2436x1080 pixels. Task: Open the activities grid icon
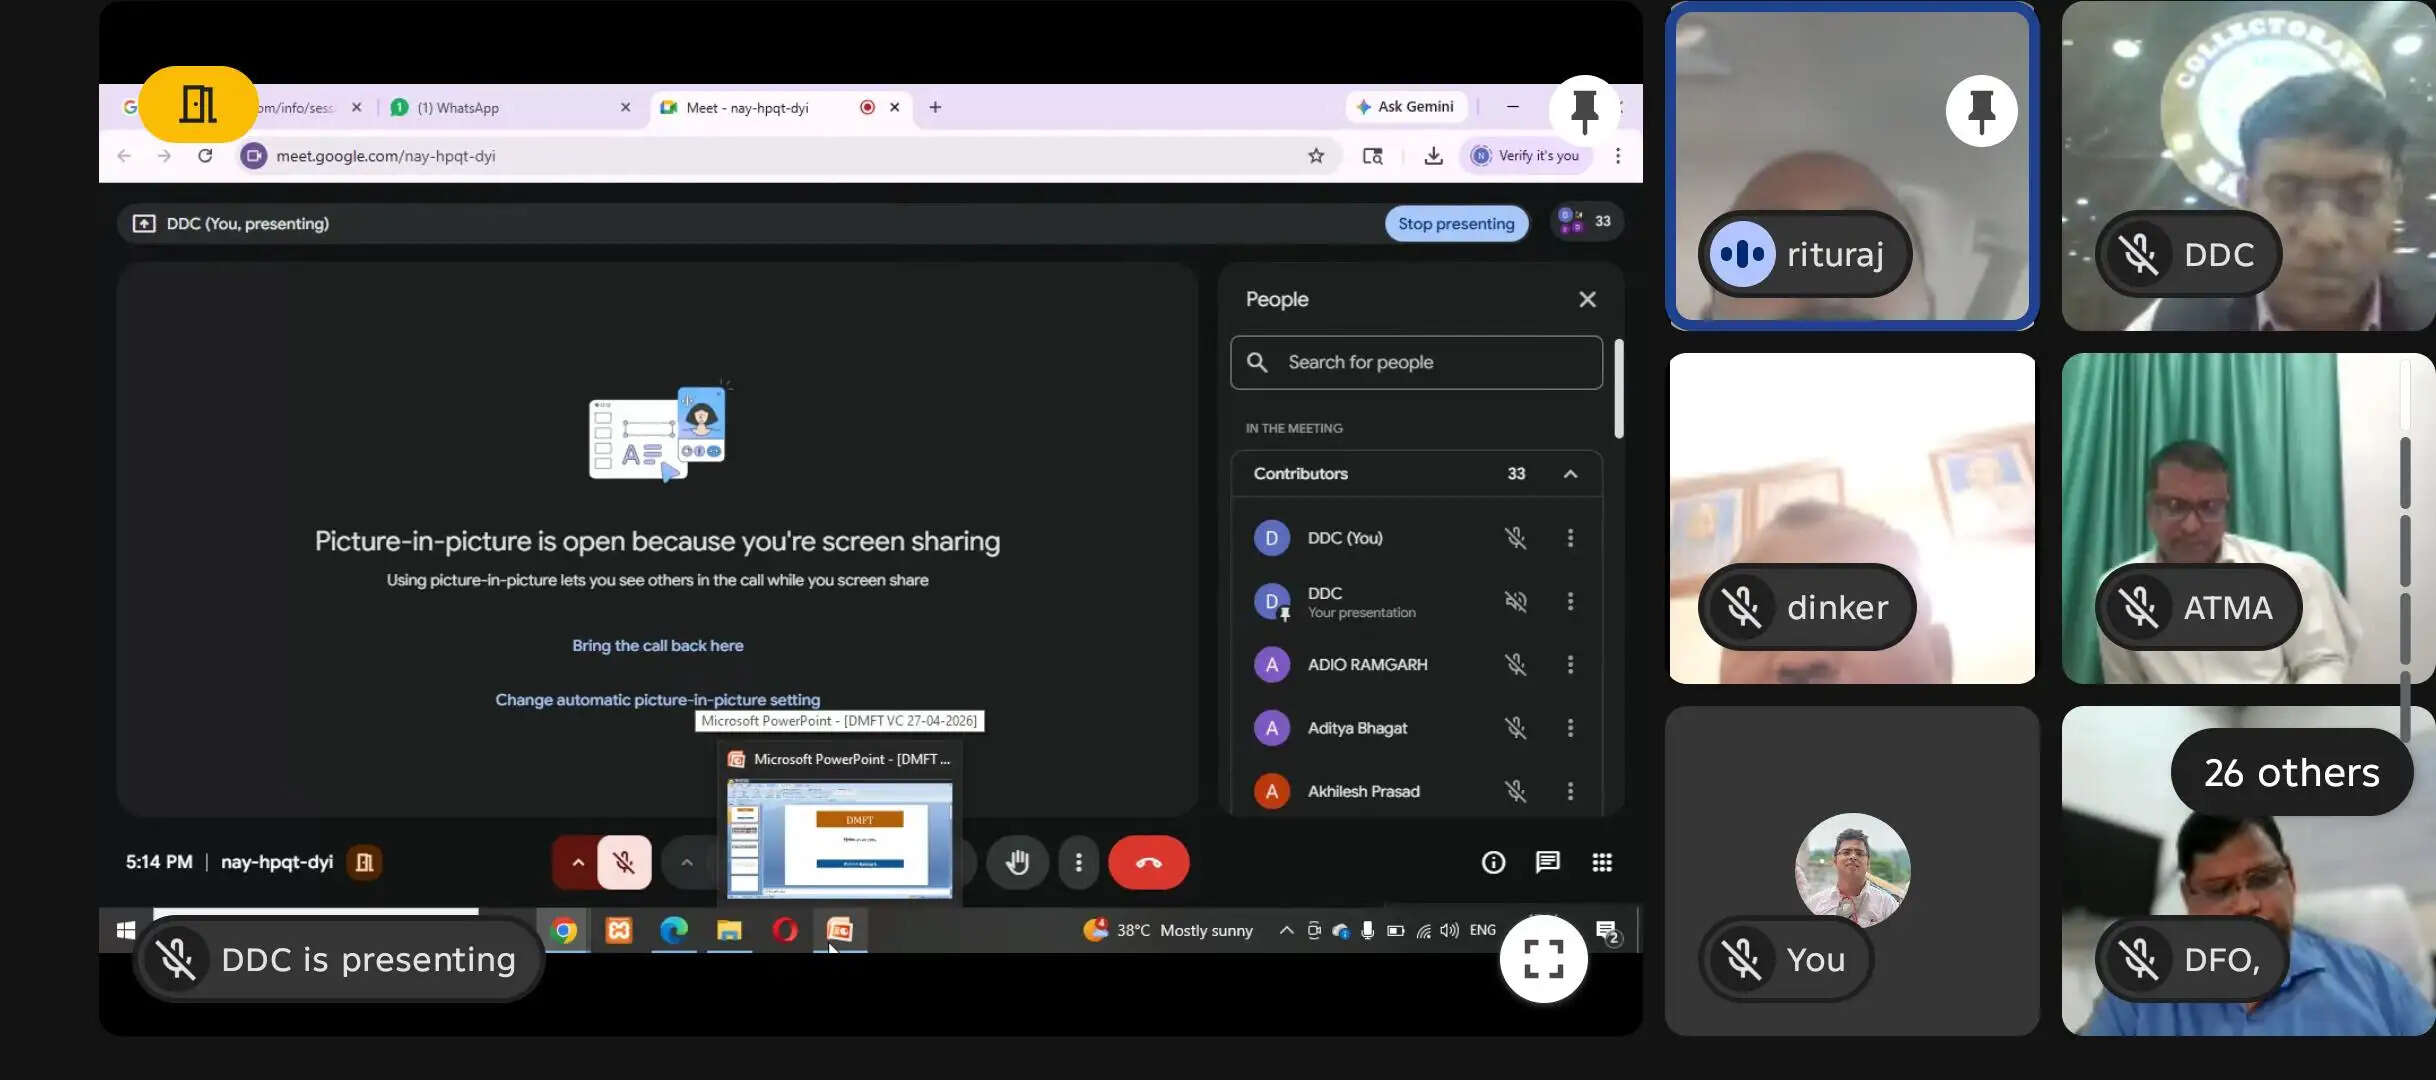click(x=1601, y=862)
